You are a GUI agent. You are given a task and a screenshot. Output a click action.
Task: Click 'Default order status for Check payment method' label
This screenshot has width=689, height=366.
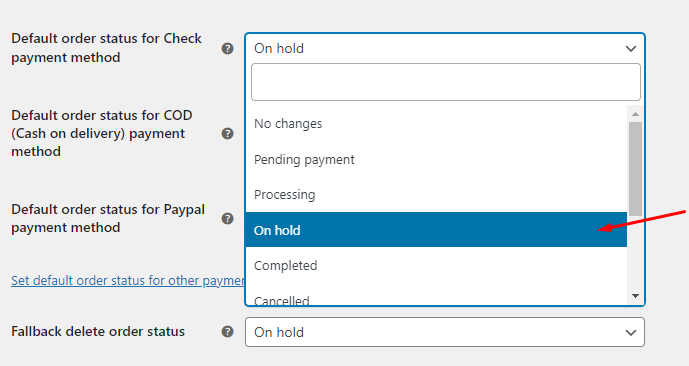(x=106, y=48)
